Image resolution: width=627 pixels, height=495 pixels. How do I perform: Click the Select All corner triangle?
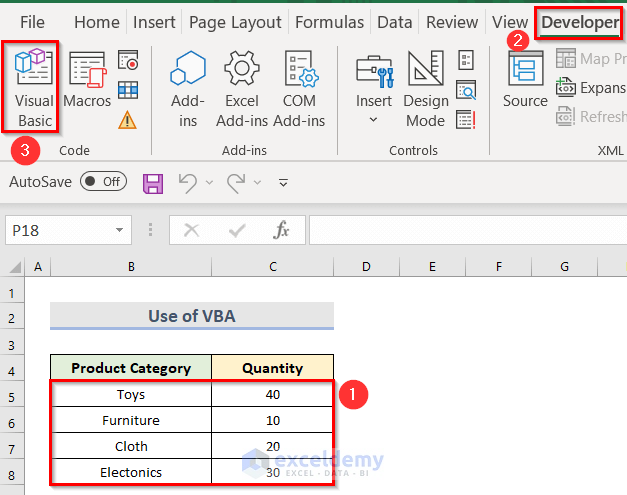point(13,267)
